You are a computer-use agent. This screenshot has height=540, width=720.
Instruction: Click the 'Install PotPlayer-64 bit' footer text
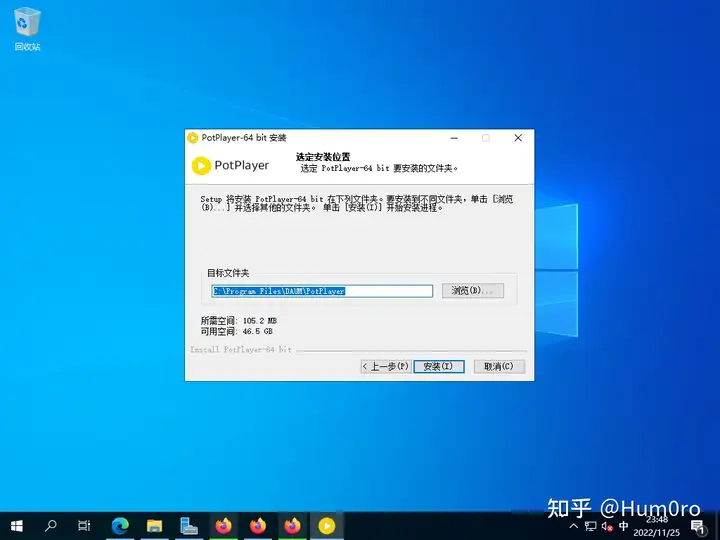(241, 349)
